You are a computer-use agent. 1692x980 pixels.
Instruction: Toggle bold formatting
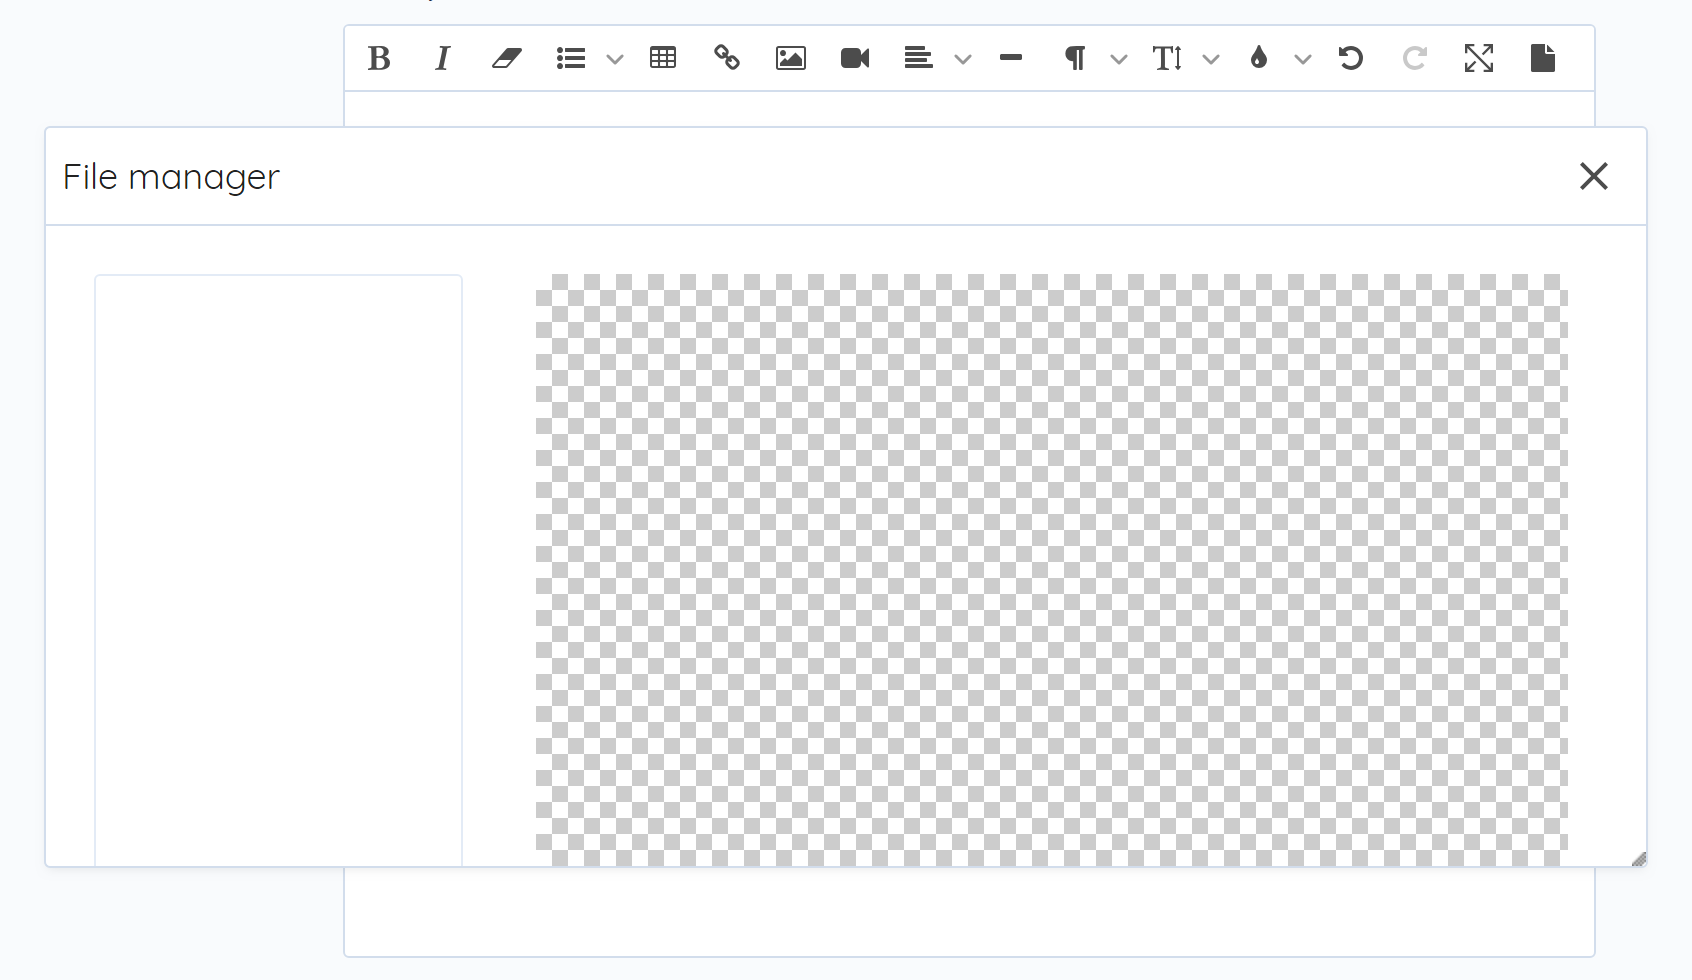point(379,58)
